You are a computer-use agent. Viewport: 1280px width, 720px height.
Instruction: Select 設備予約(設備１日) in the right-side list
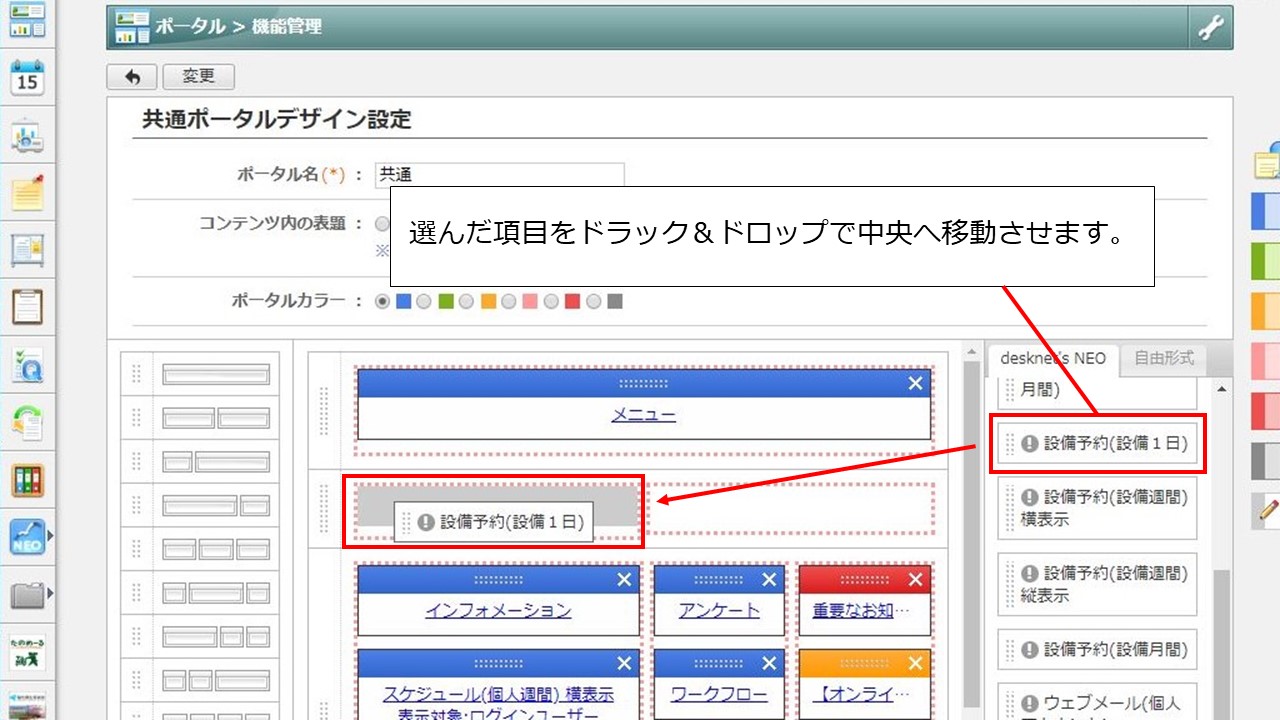point(1097,443)
